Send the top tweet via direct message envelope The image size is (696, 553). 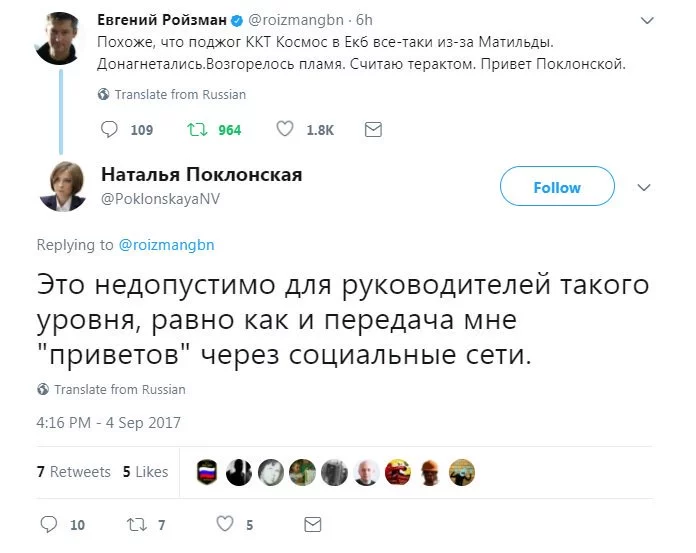(x=373, y=129)
